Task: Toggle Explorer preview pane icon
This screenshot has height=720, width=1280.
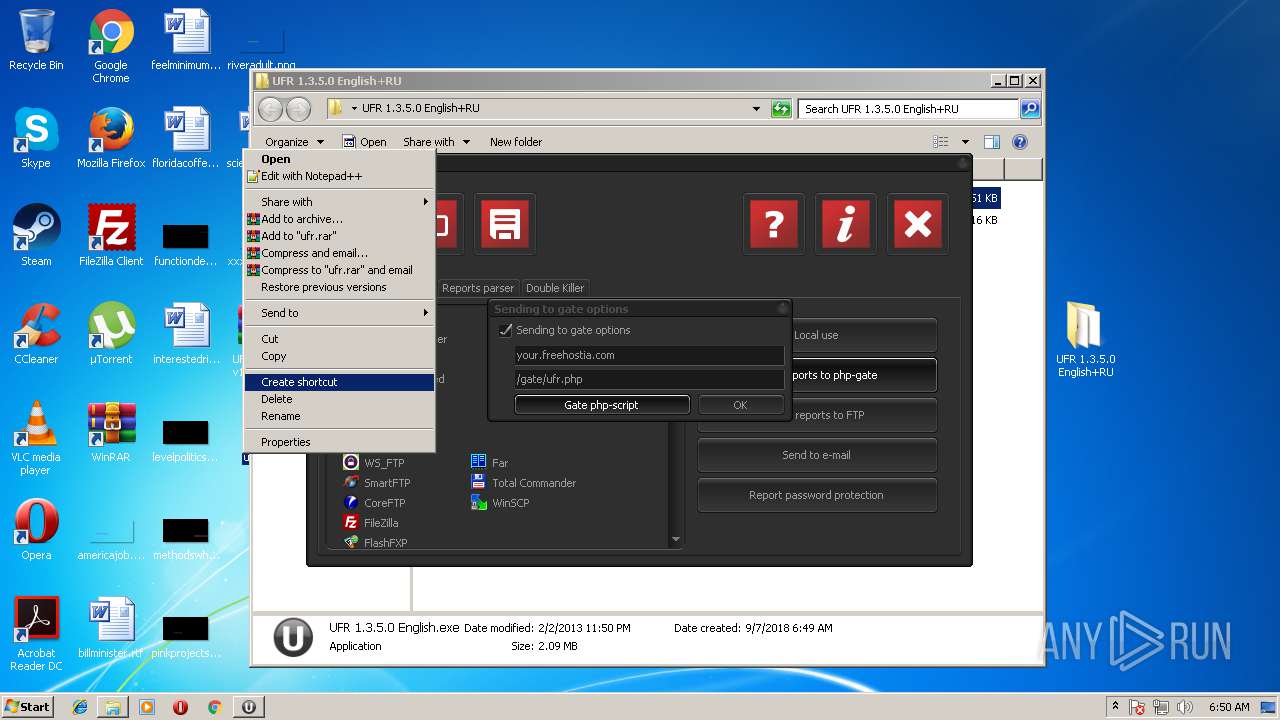Action: pos(992,142)
